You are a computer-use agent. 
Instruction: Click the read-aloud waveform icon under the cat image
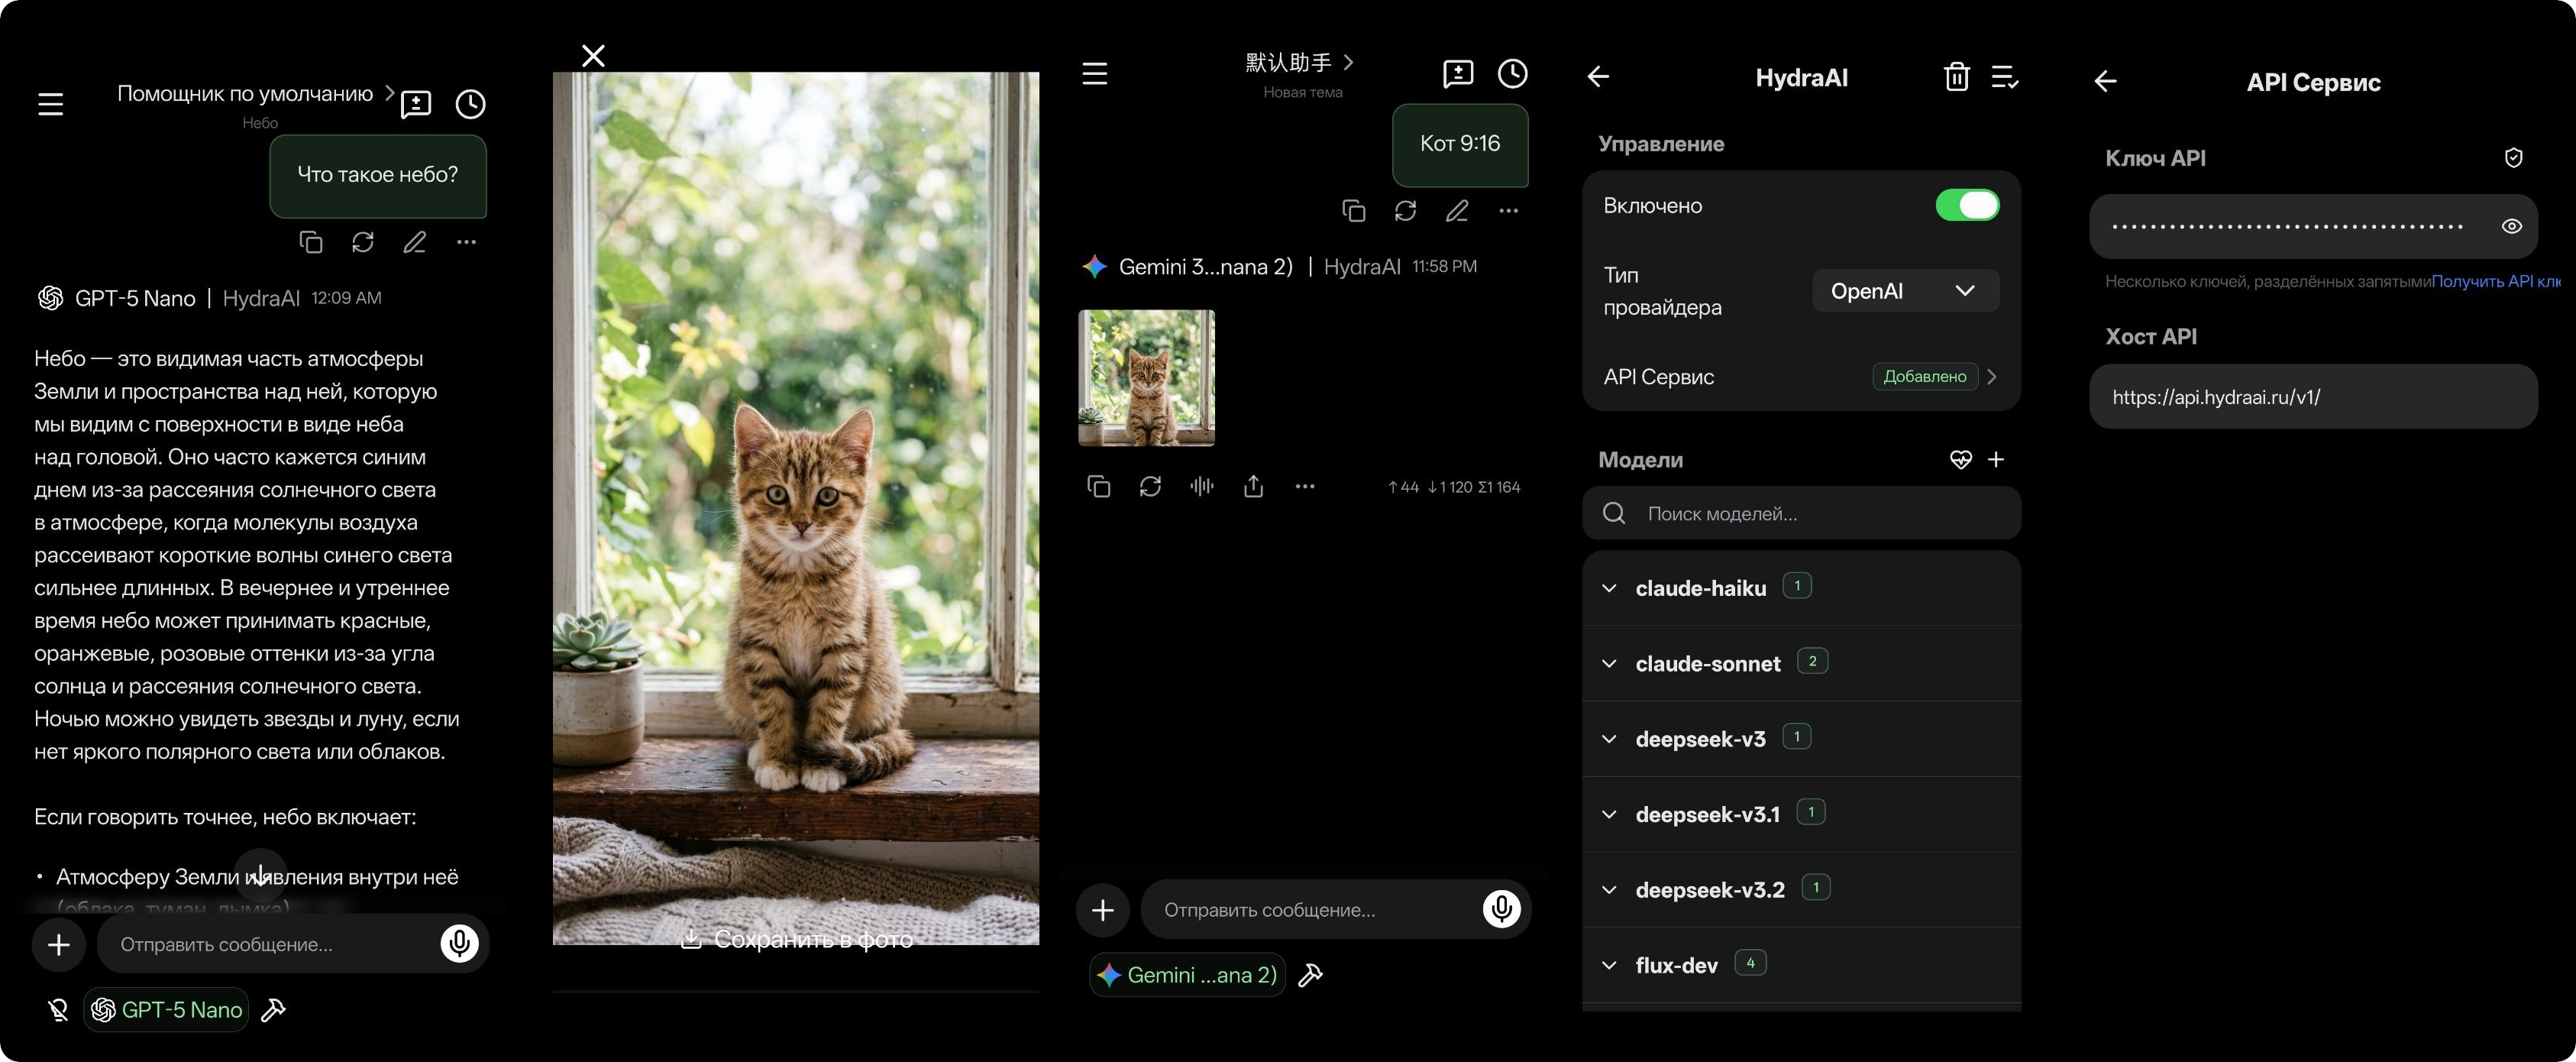point(1202,486)
